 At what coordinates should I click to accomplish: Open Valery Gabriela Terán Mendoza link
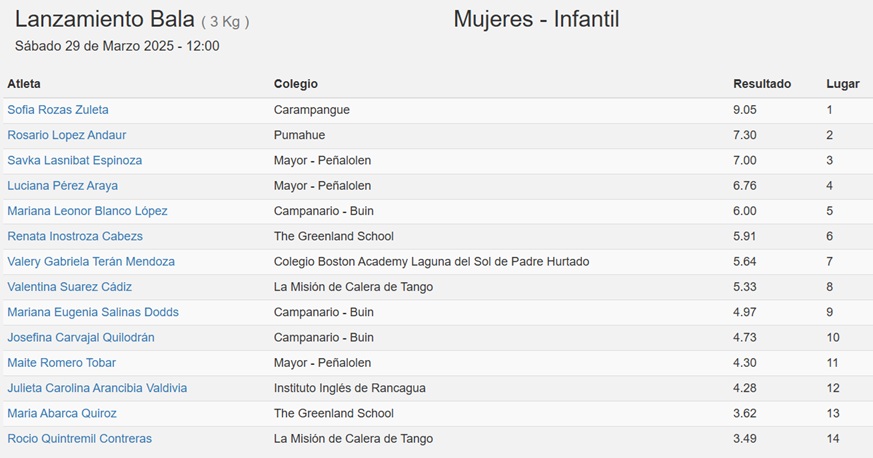point(91,262)
